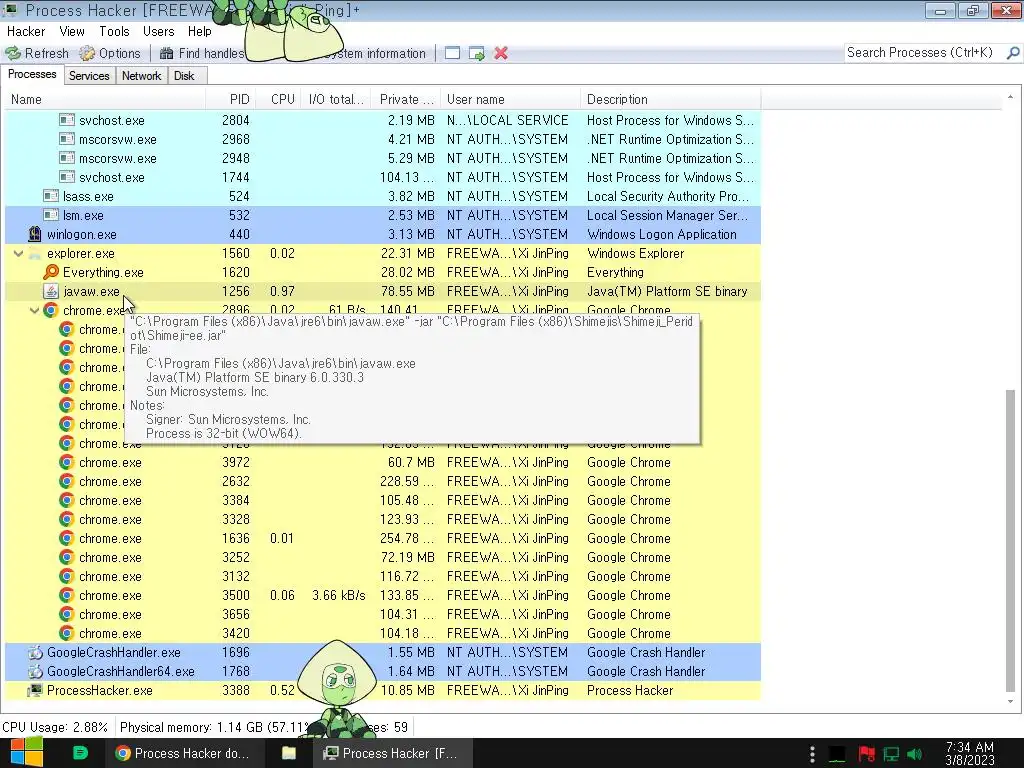Open the Users menu
The image size is (1024, 768).
159,31
